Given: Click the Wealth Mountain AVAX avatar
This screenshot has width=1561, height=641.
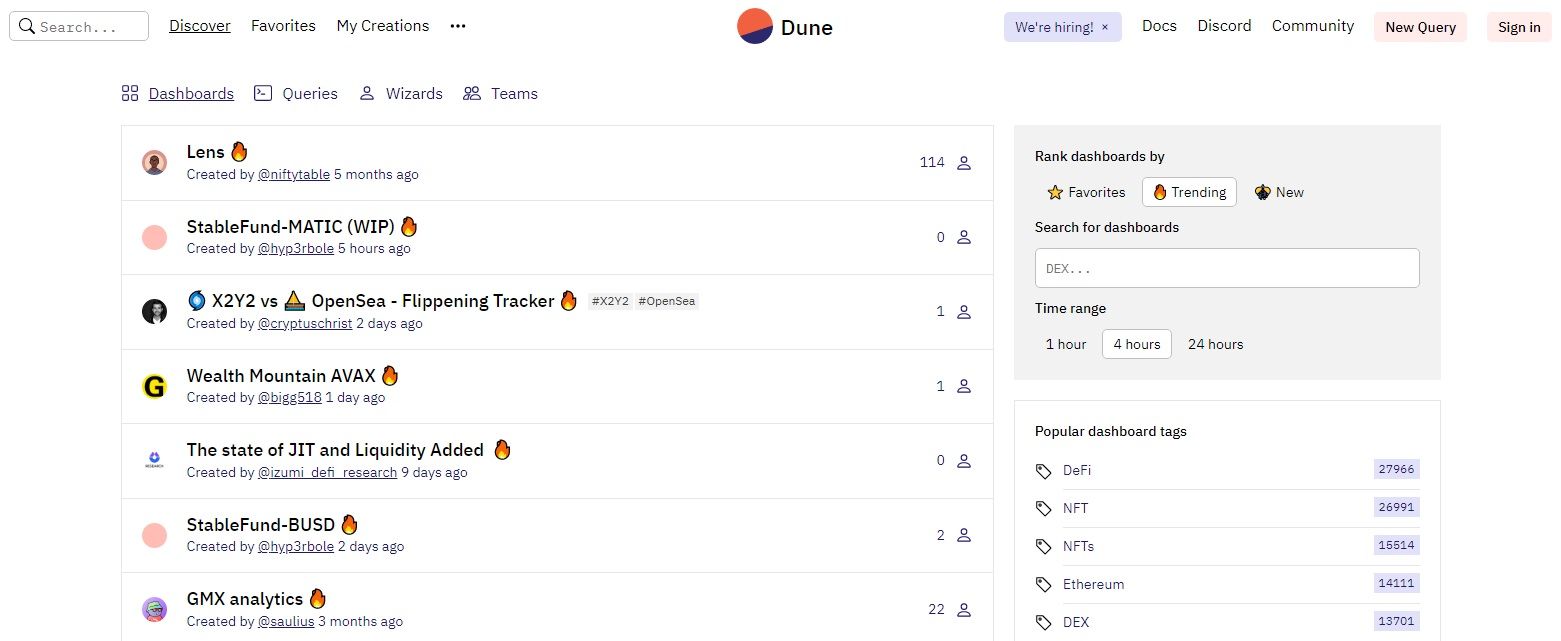Looking at the screenshot, I should (154, 386).
